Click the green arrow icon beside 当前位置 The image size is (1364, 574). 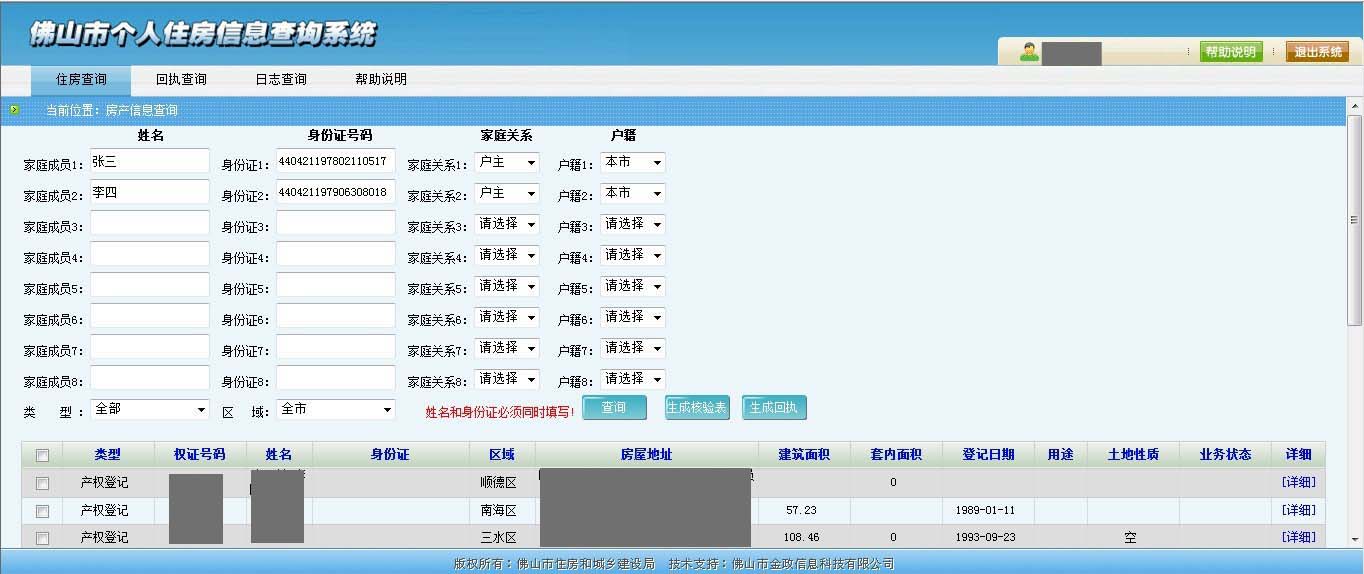tap(14, 110)
